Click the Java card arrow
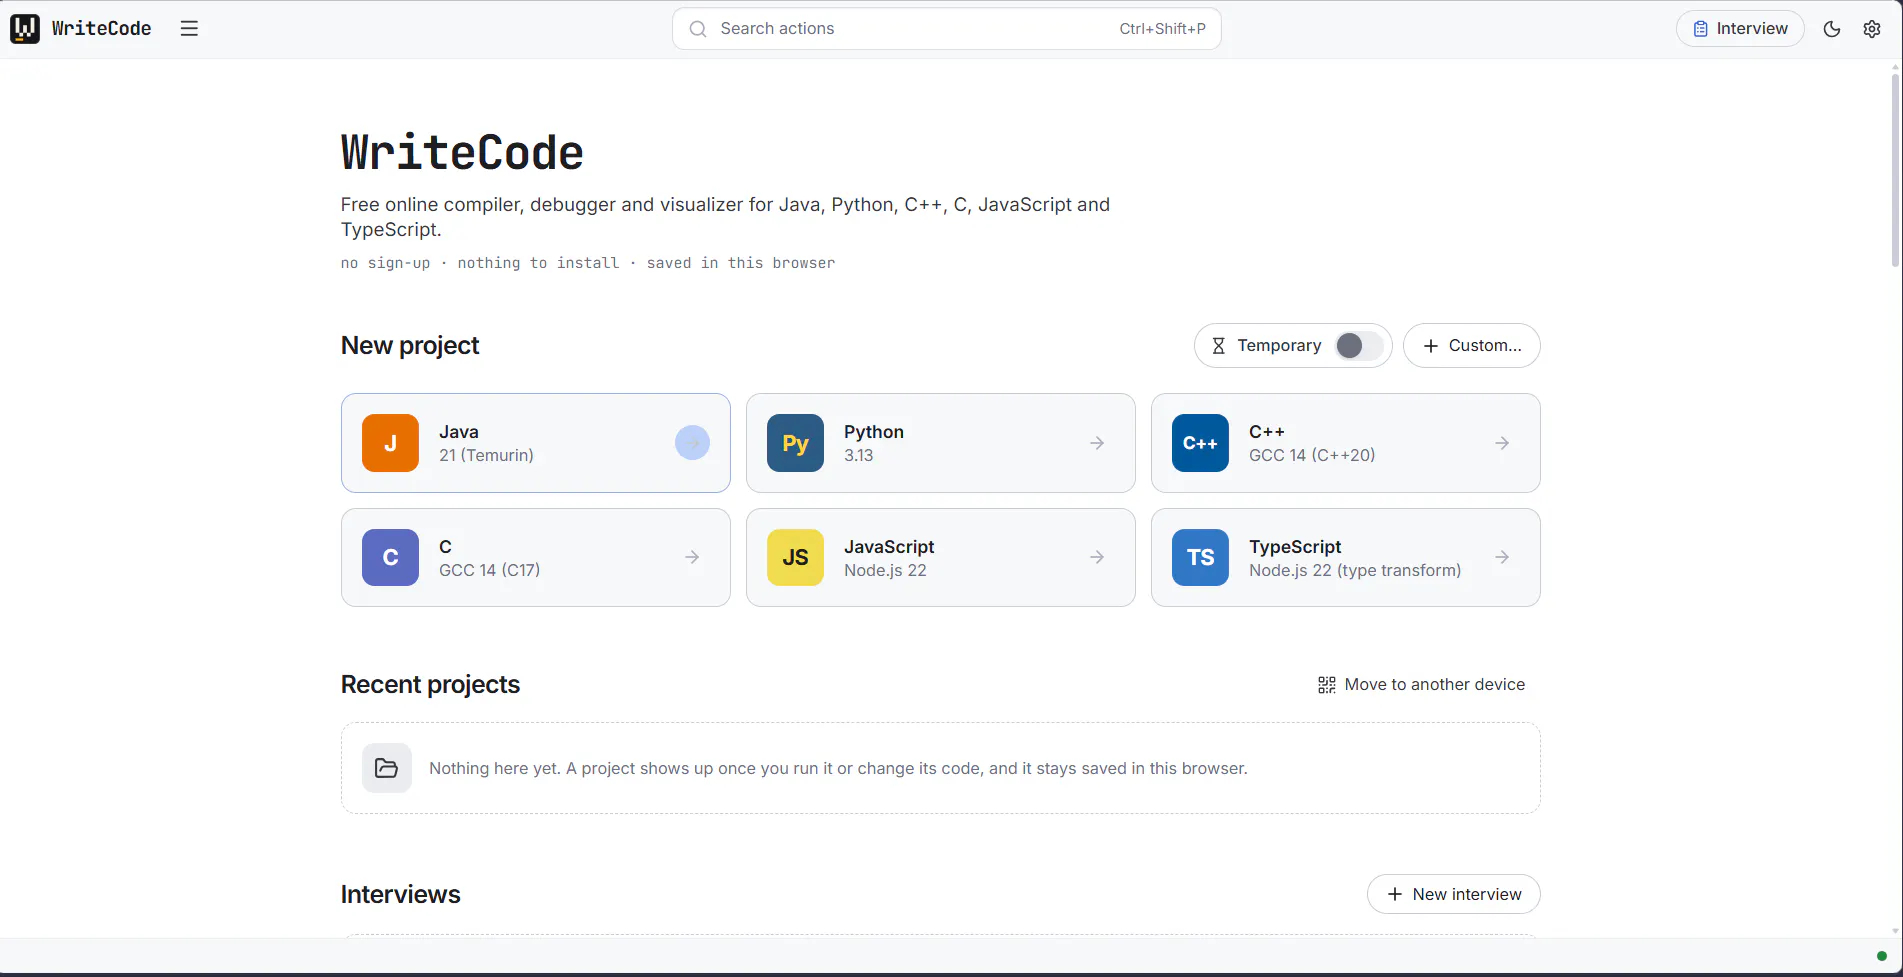1903x977 pixels. tap(692, 443)
